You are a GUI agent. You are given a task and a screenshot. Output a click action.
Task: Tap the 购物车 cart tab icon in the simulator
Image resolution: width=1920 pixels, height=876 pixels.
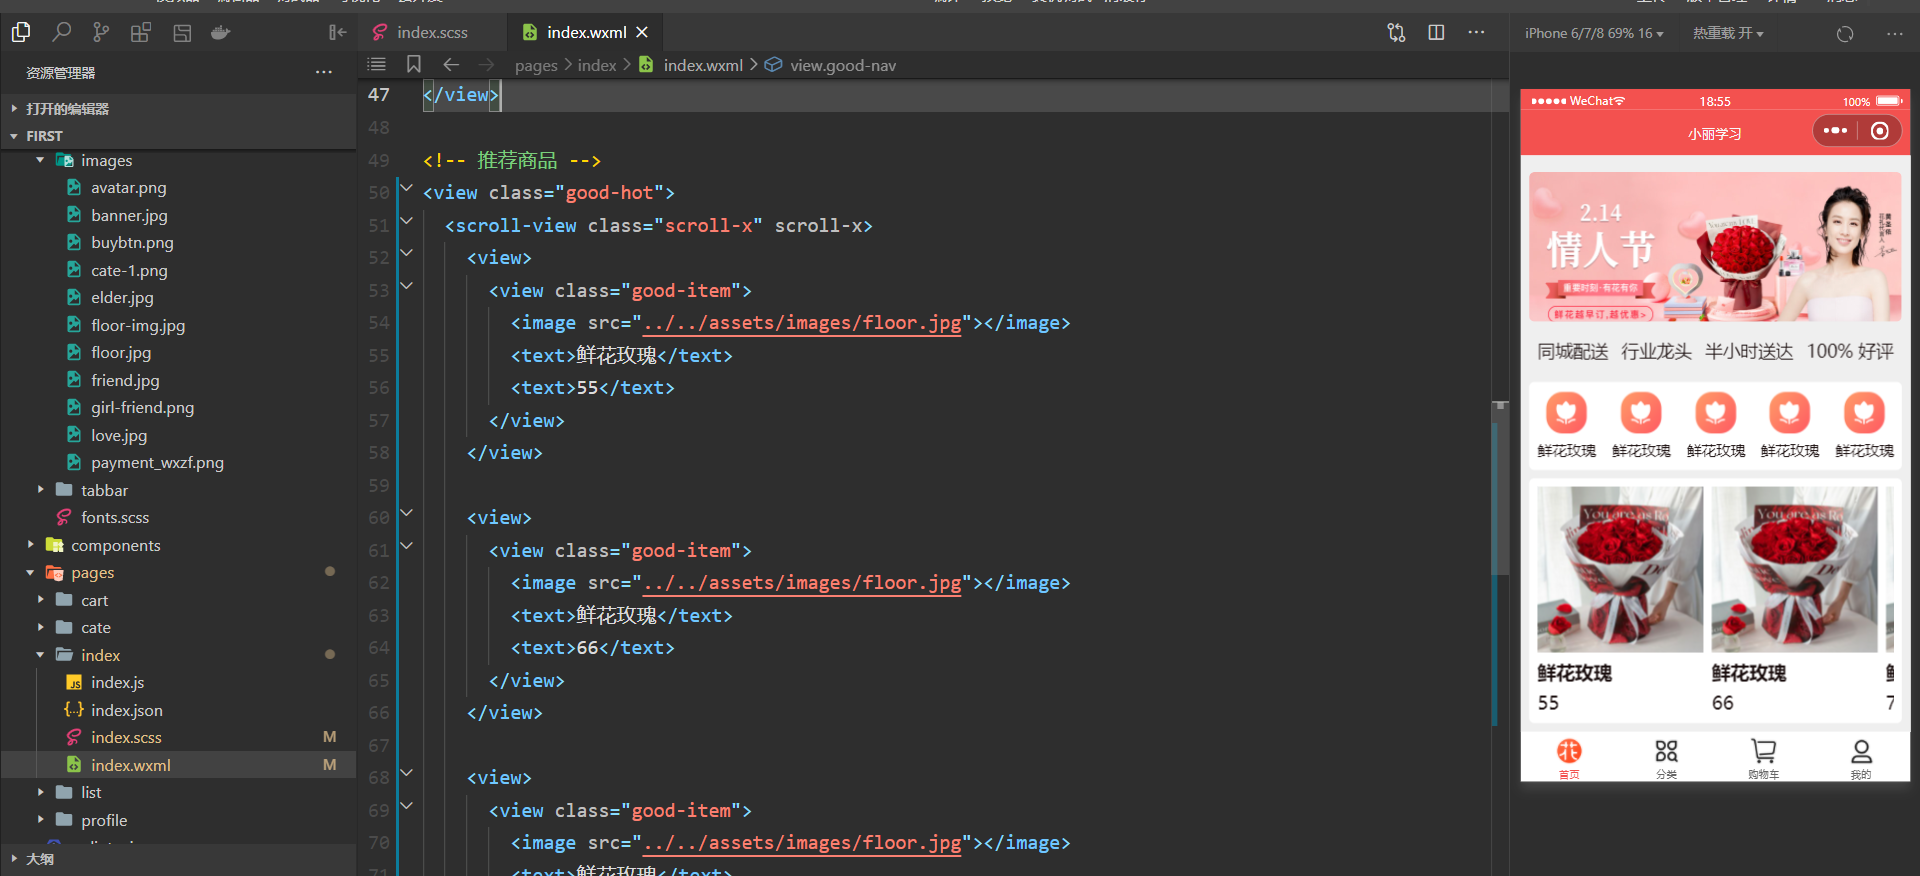point(1763,751)
